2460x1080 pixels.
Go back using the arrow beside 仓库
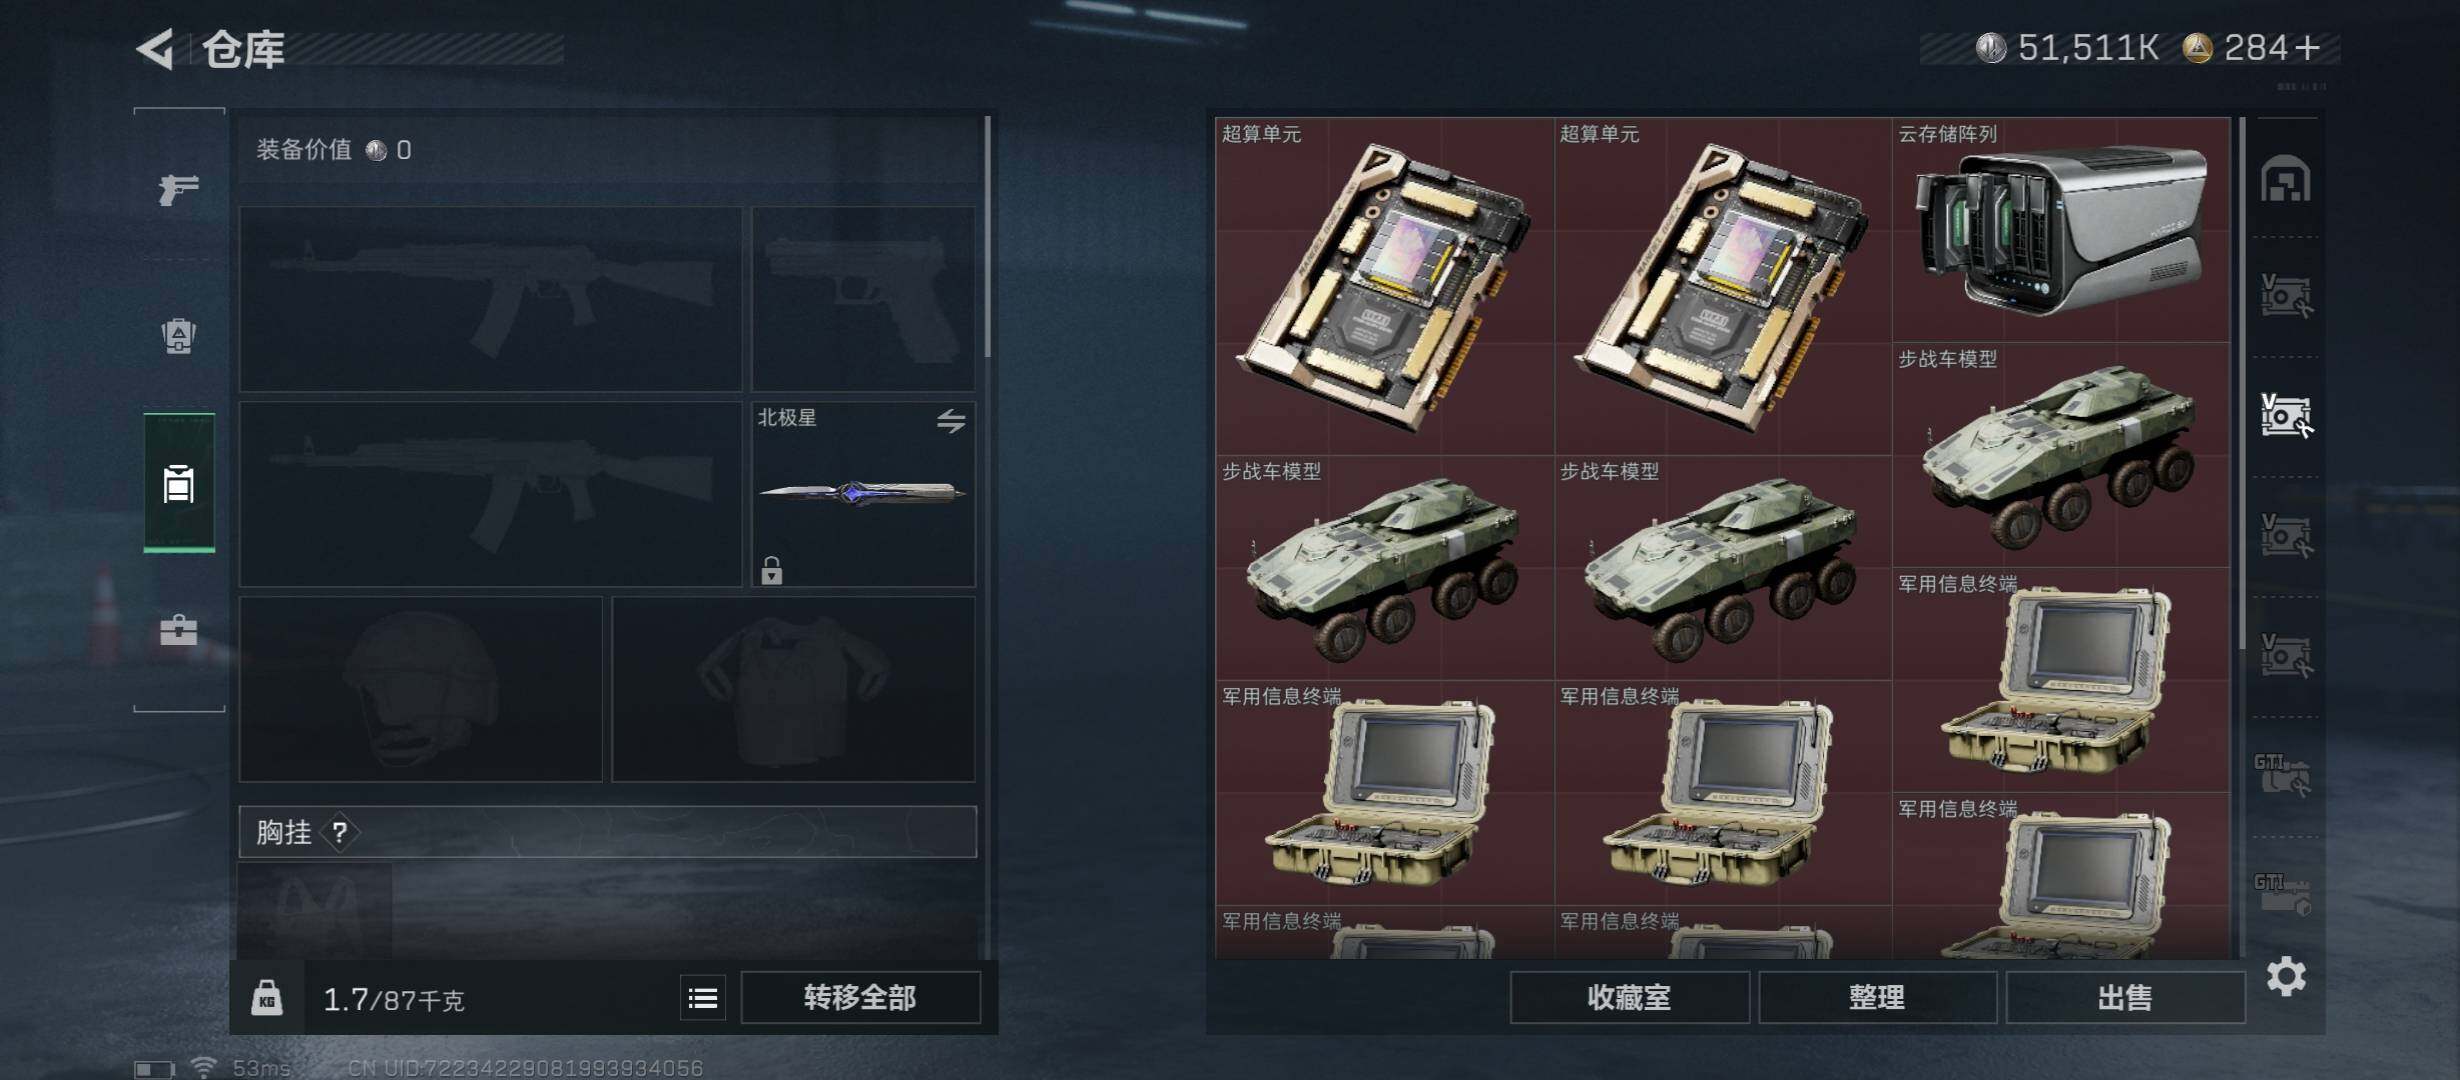tap(155, 48)
